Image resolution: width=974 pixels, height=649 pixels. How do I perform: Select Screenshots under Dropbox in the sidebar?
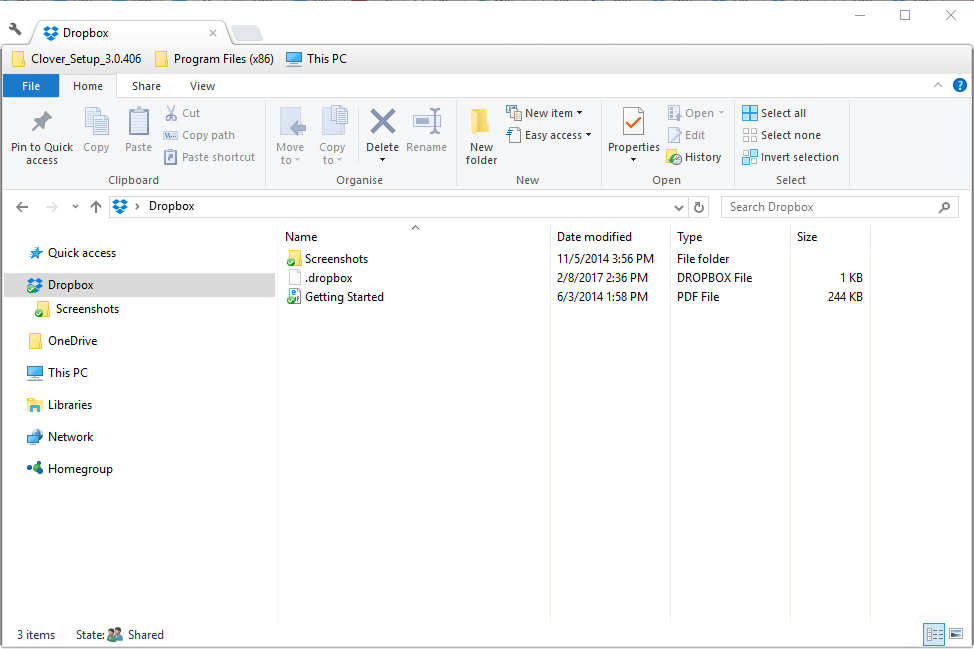[x=77, y=309]
